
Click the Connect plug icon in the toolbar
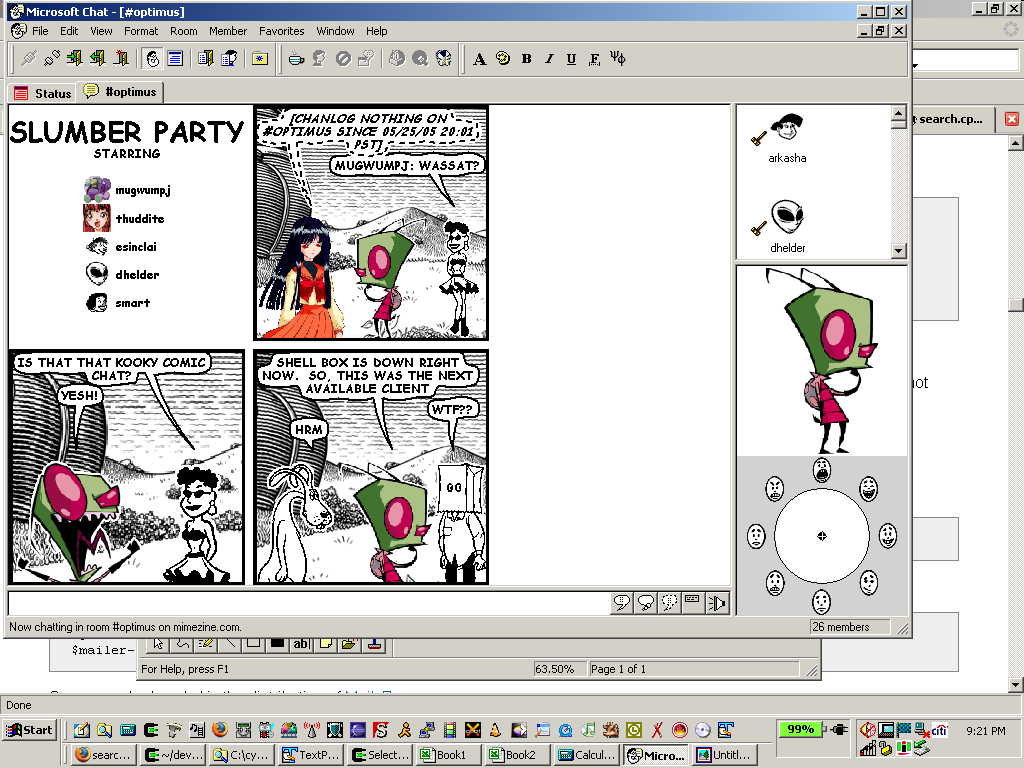(28, 59)
